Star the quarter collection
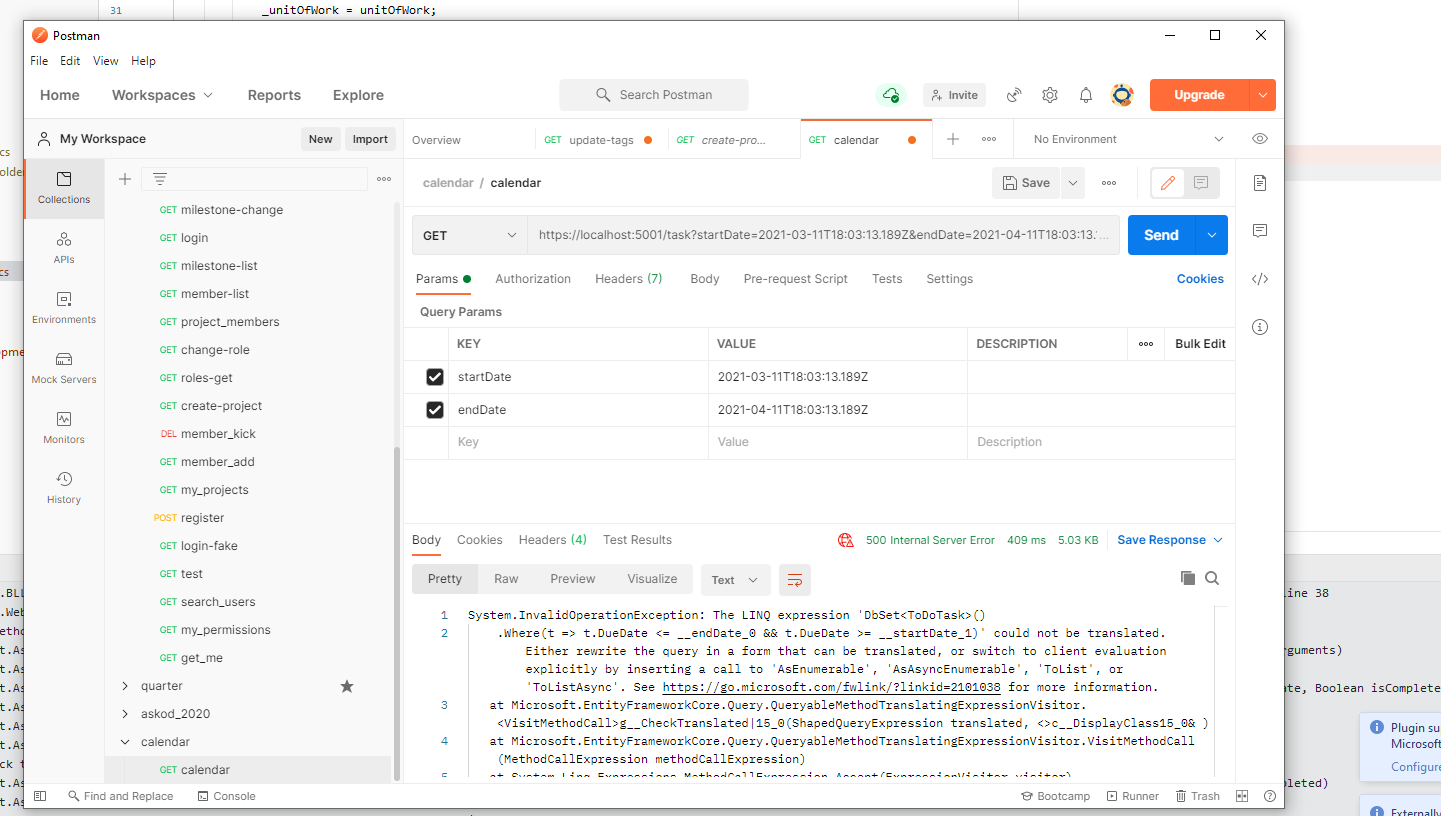Screen dimensions: 1441x816 coord(347,686)
